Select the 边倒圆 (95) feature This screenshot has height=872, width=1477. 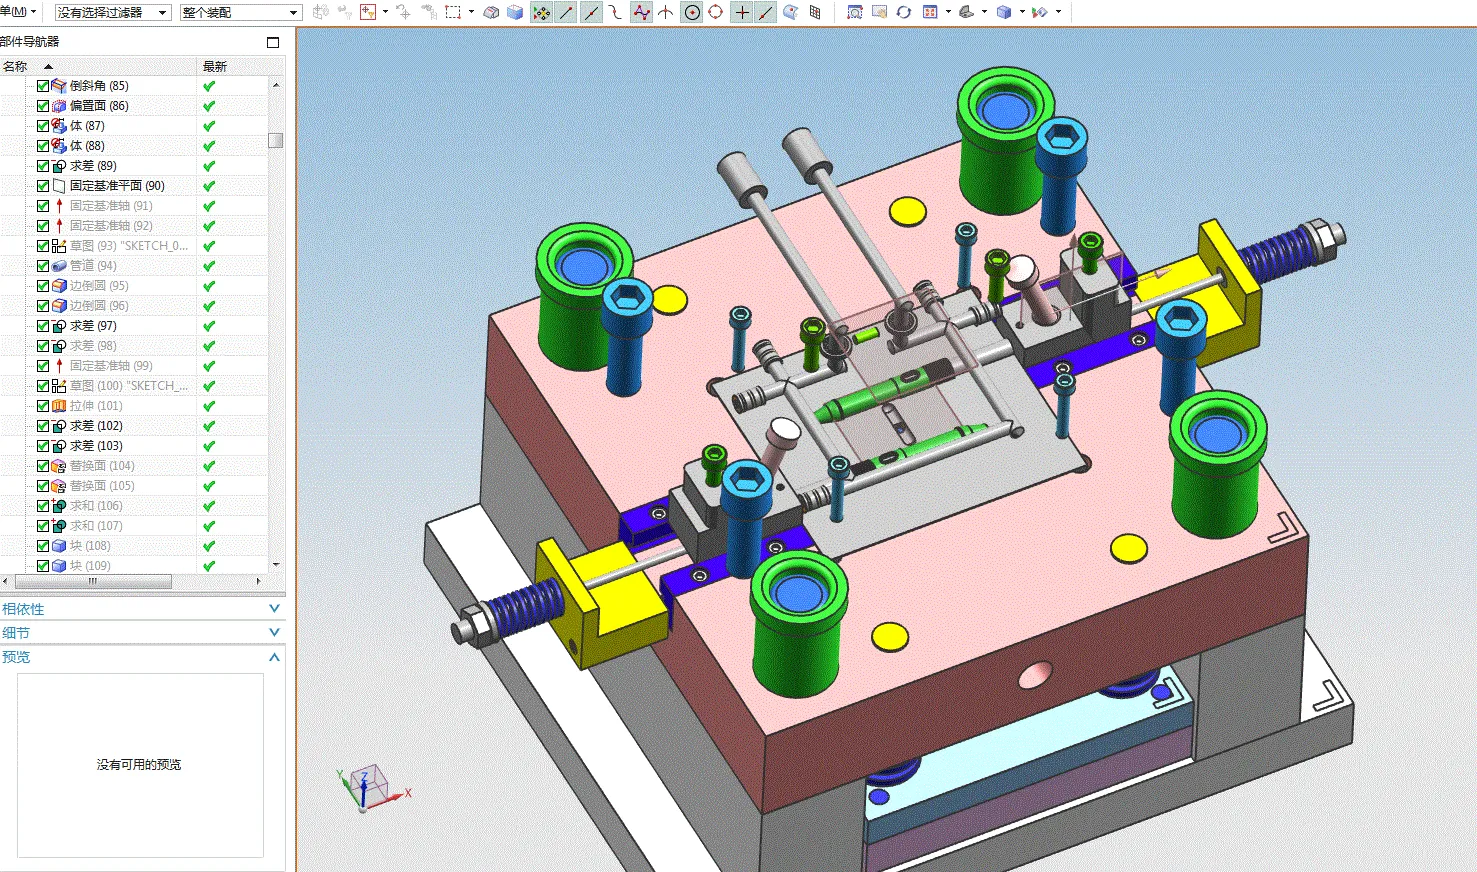click(x=134, y=286)
